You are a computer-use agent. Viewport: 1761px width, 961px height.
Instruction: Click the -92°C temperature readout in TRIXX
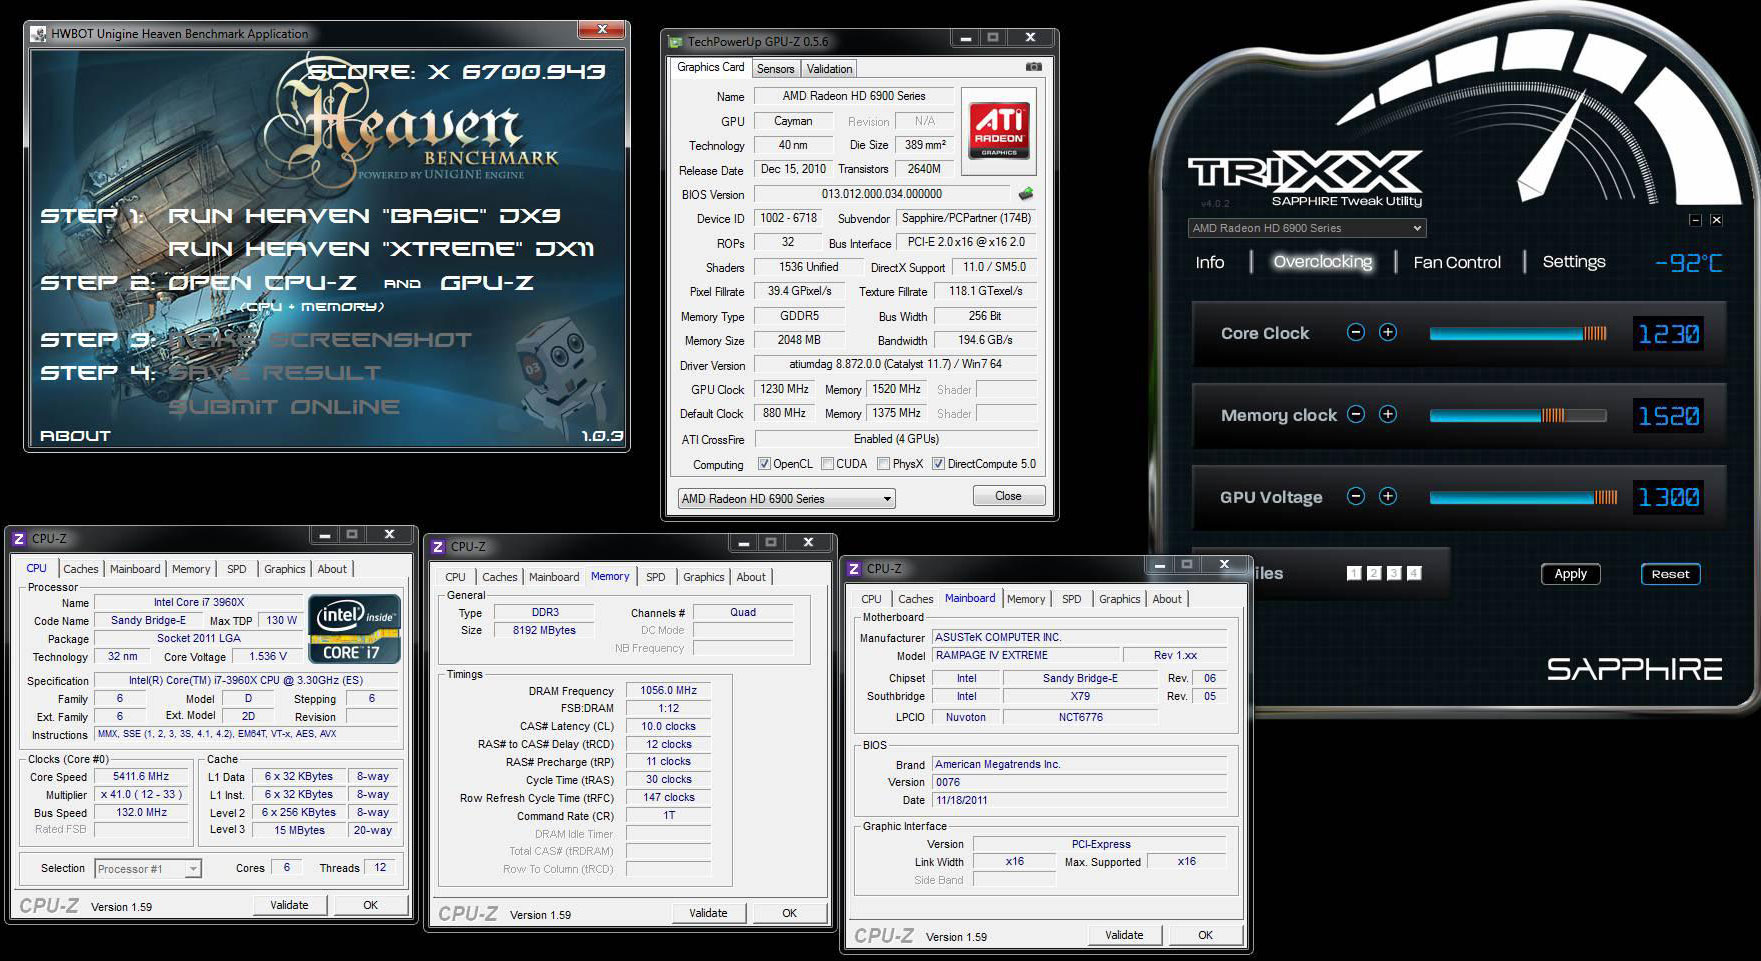(1689, 263)
